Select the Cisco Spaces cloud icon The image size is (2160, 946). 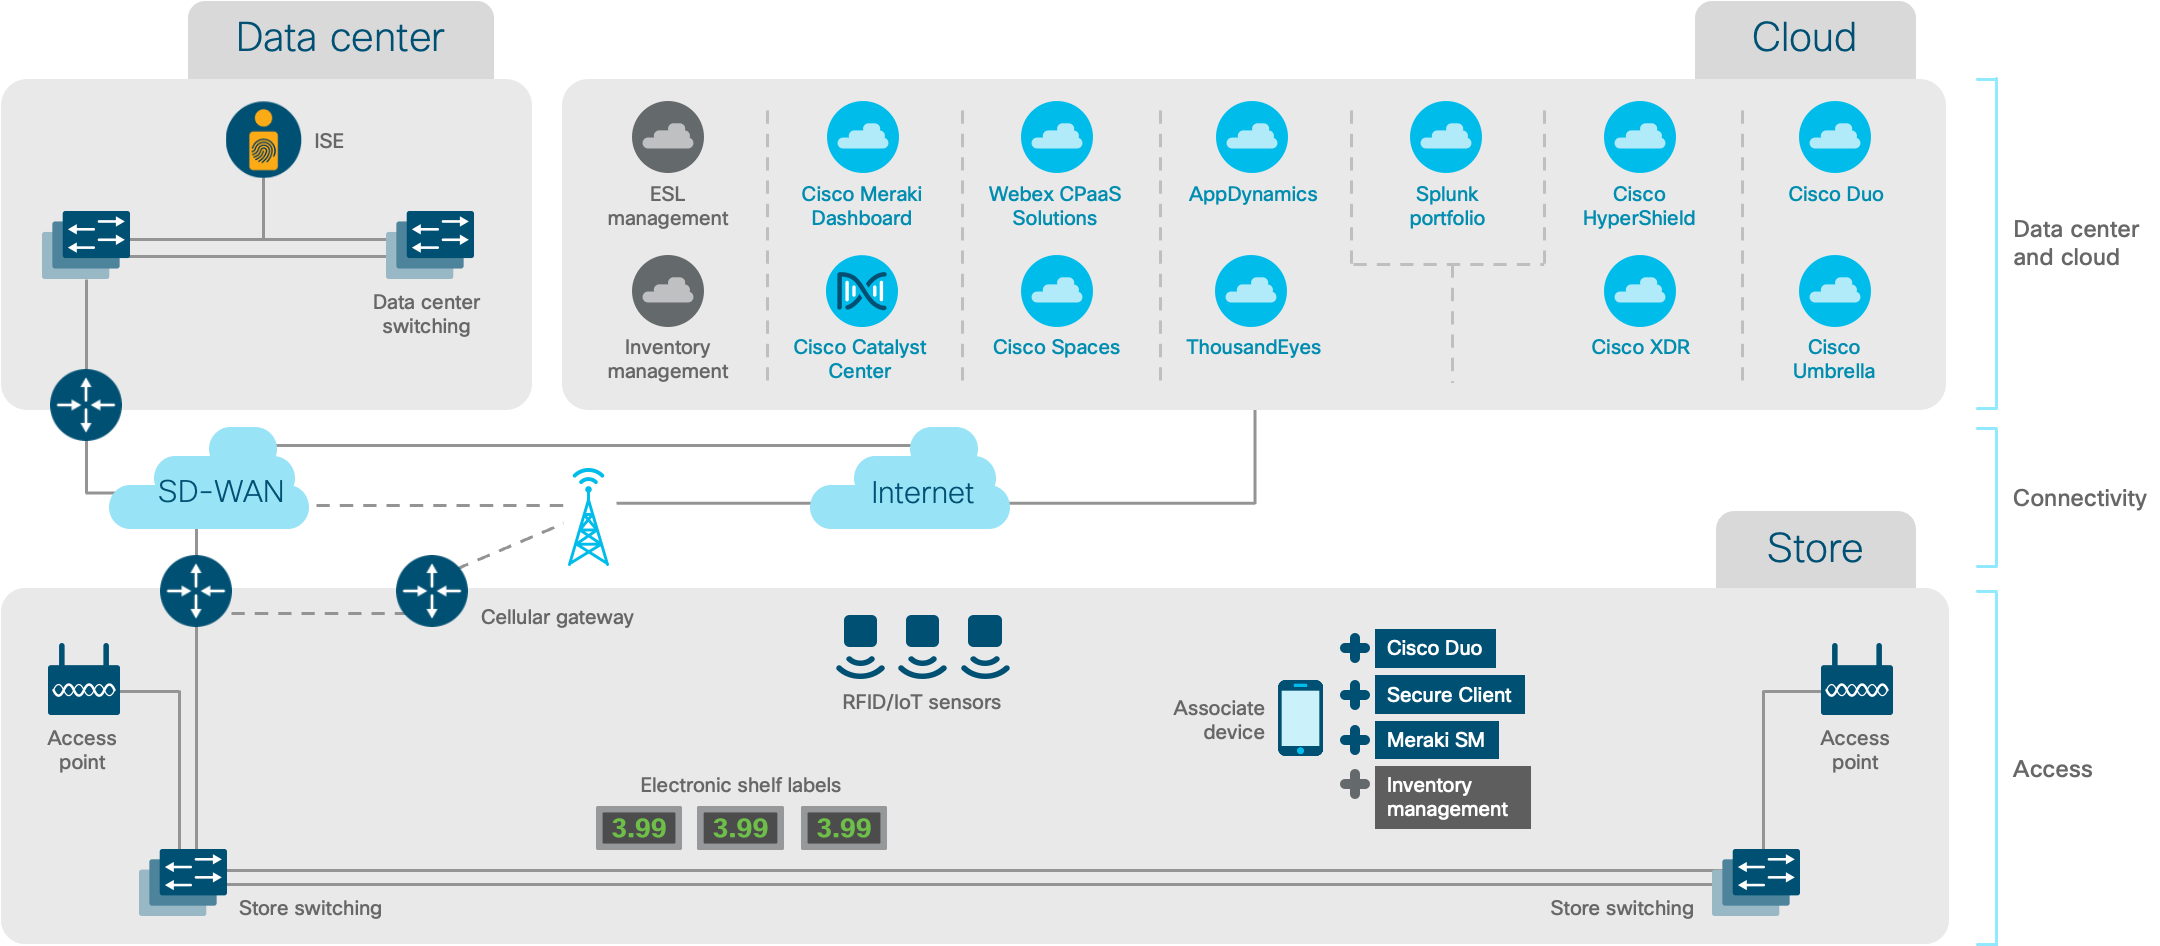coord(1056,291)
